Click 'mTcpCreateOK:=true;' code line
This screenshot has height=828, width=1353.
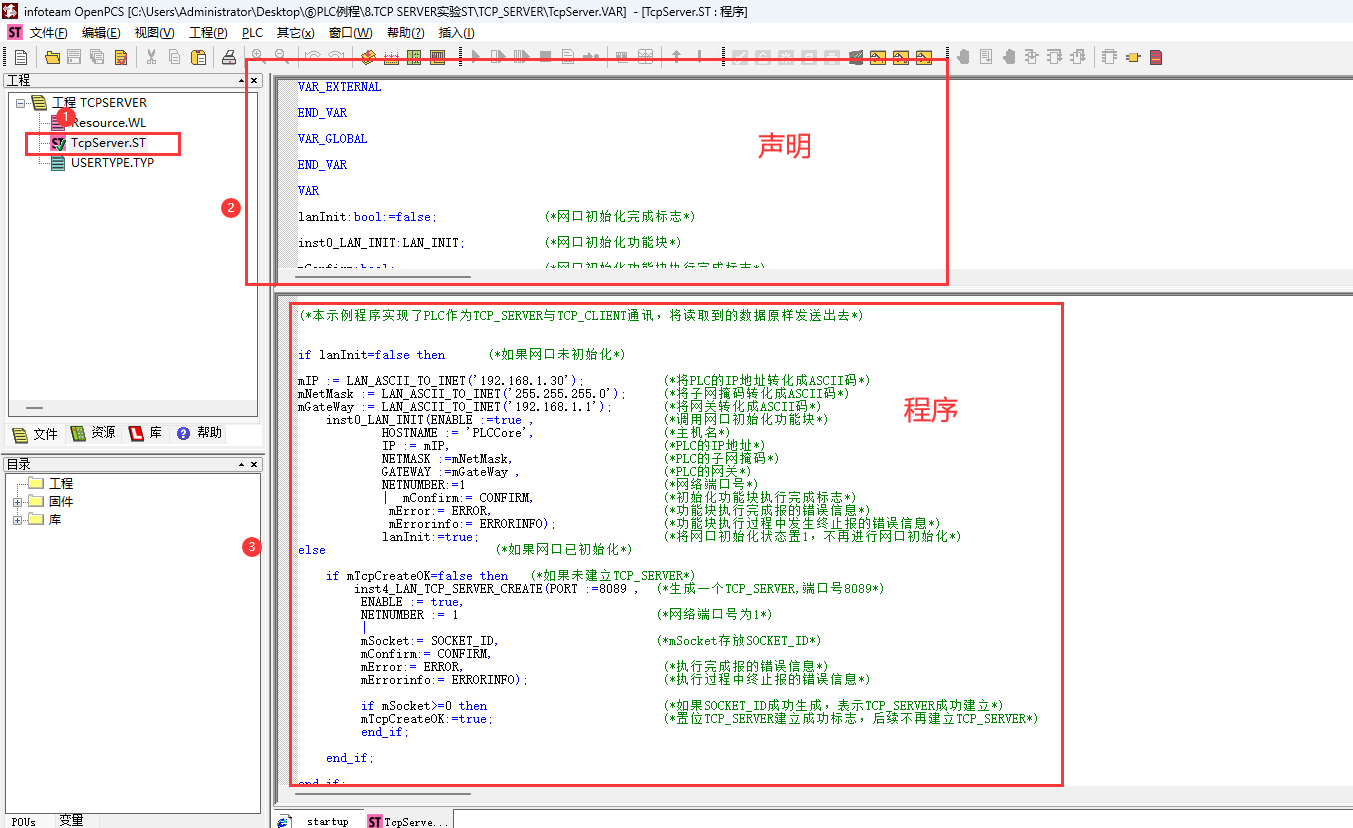(427, 718)
